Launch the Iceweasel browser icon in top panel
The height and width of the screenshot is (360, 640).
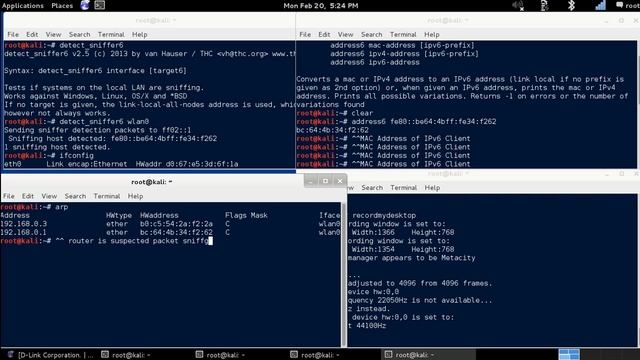click(85, 5)
